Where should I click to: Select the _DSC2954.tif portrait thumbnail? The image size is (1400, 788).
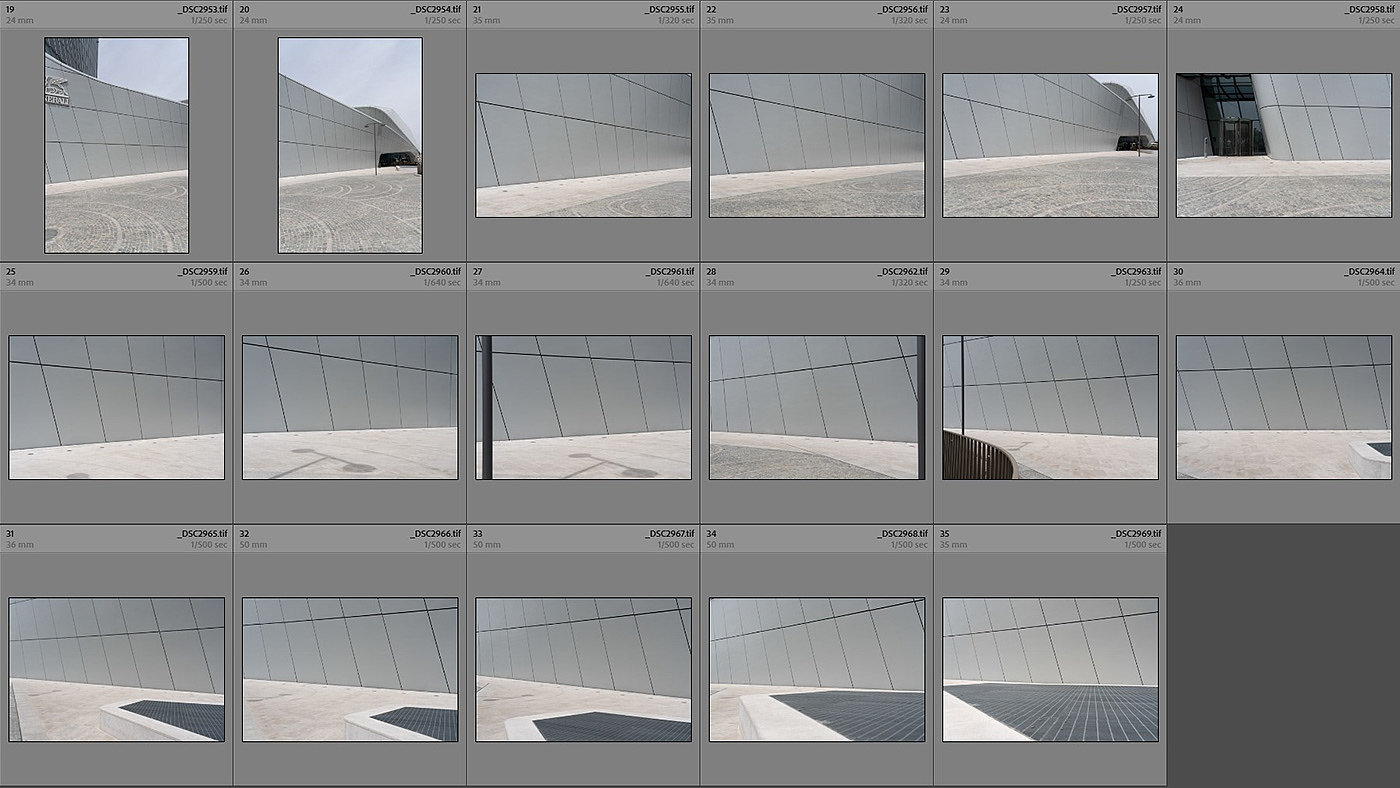point(350,145)
